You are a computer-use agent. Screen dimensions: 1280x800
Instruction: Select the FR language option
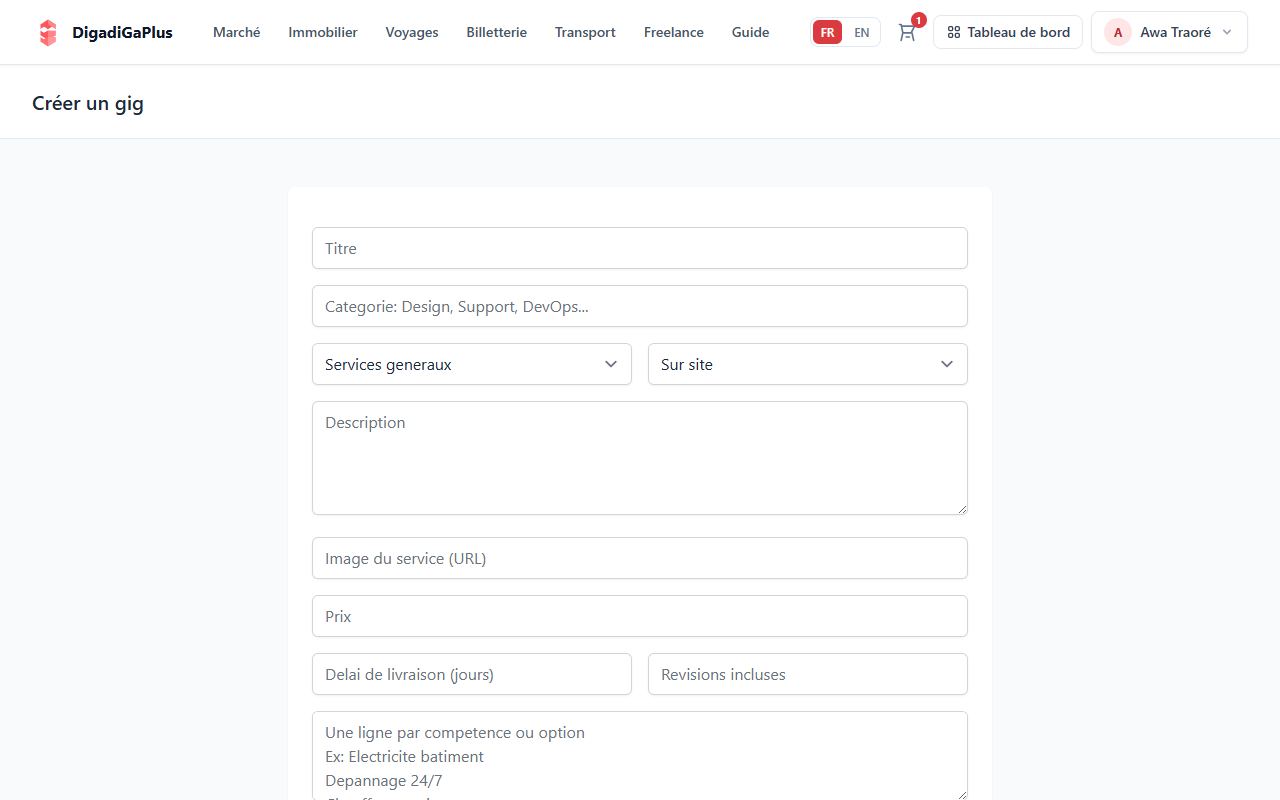[827, 32]
